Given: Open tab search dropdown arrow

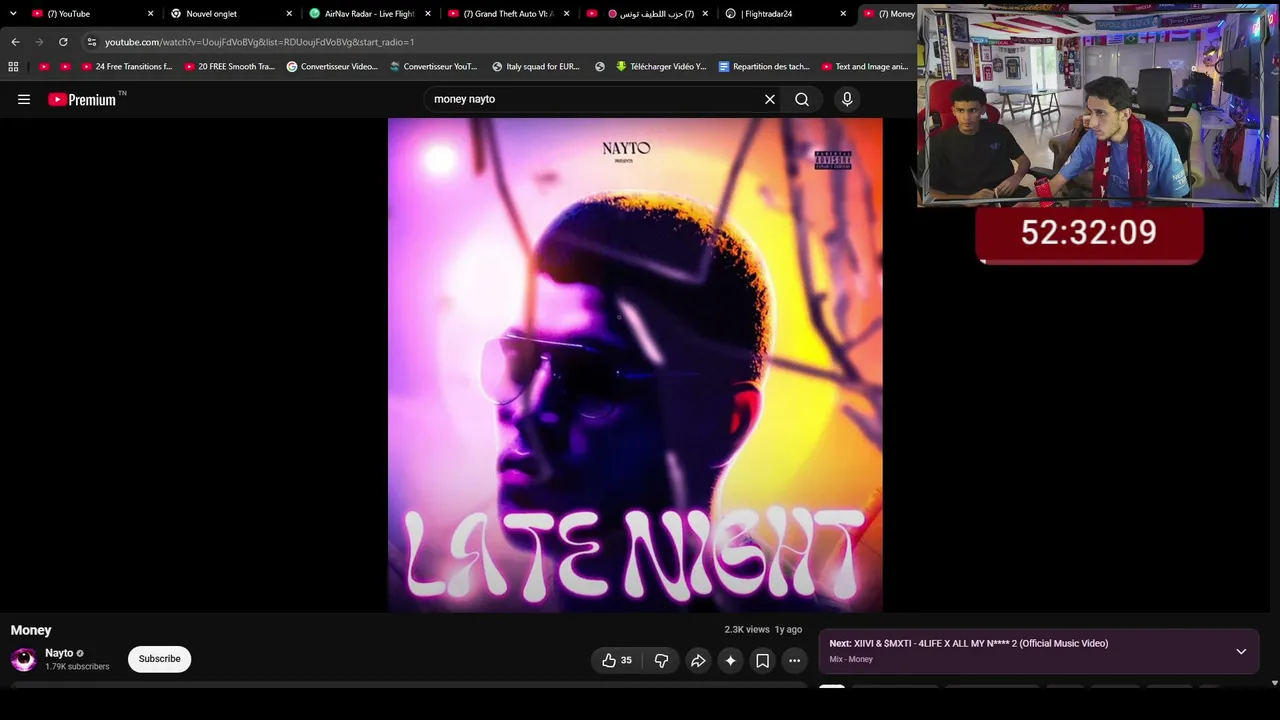Looking at the screenshot, I should [13, 14].
